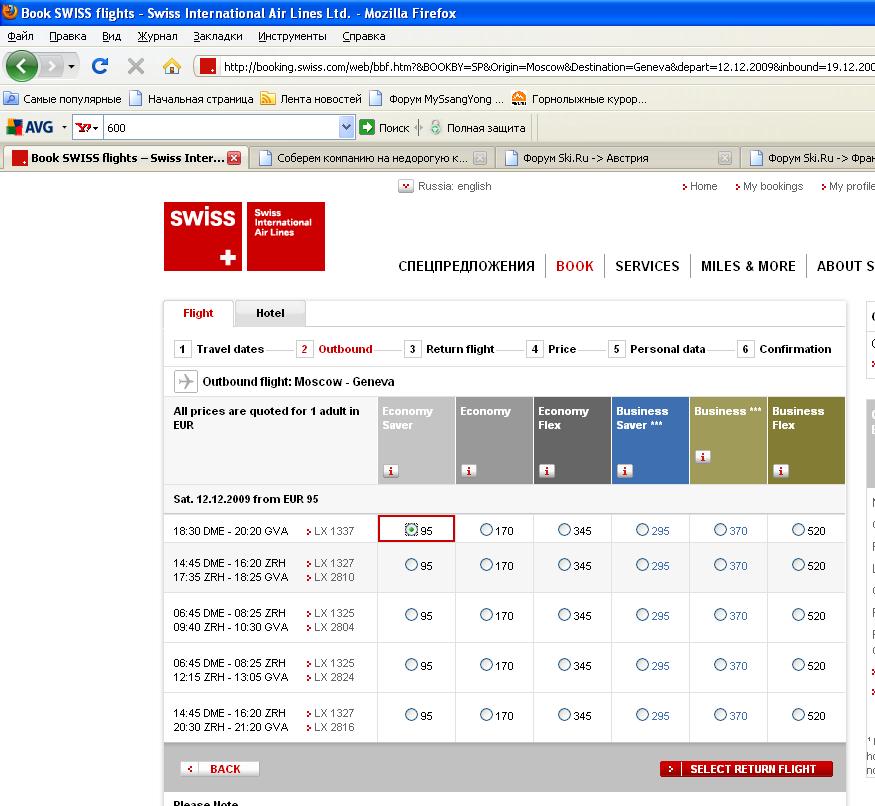The height and width of the screenshot is (806, 875).
Task: Click the browser Back arrow button
Action: coord(22,66)
